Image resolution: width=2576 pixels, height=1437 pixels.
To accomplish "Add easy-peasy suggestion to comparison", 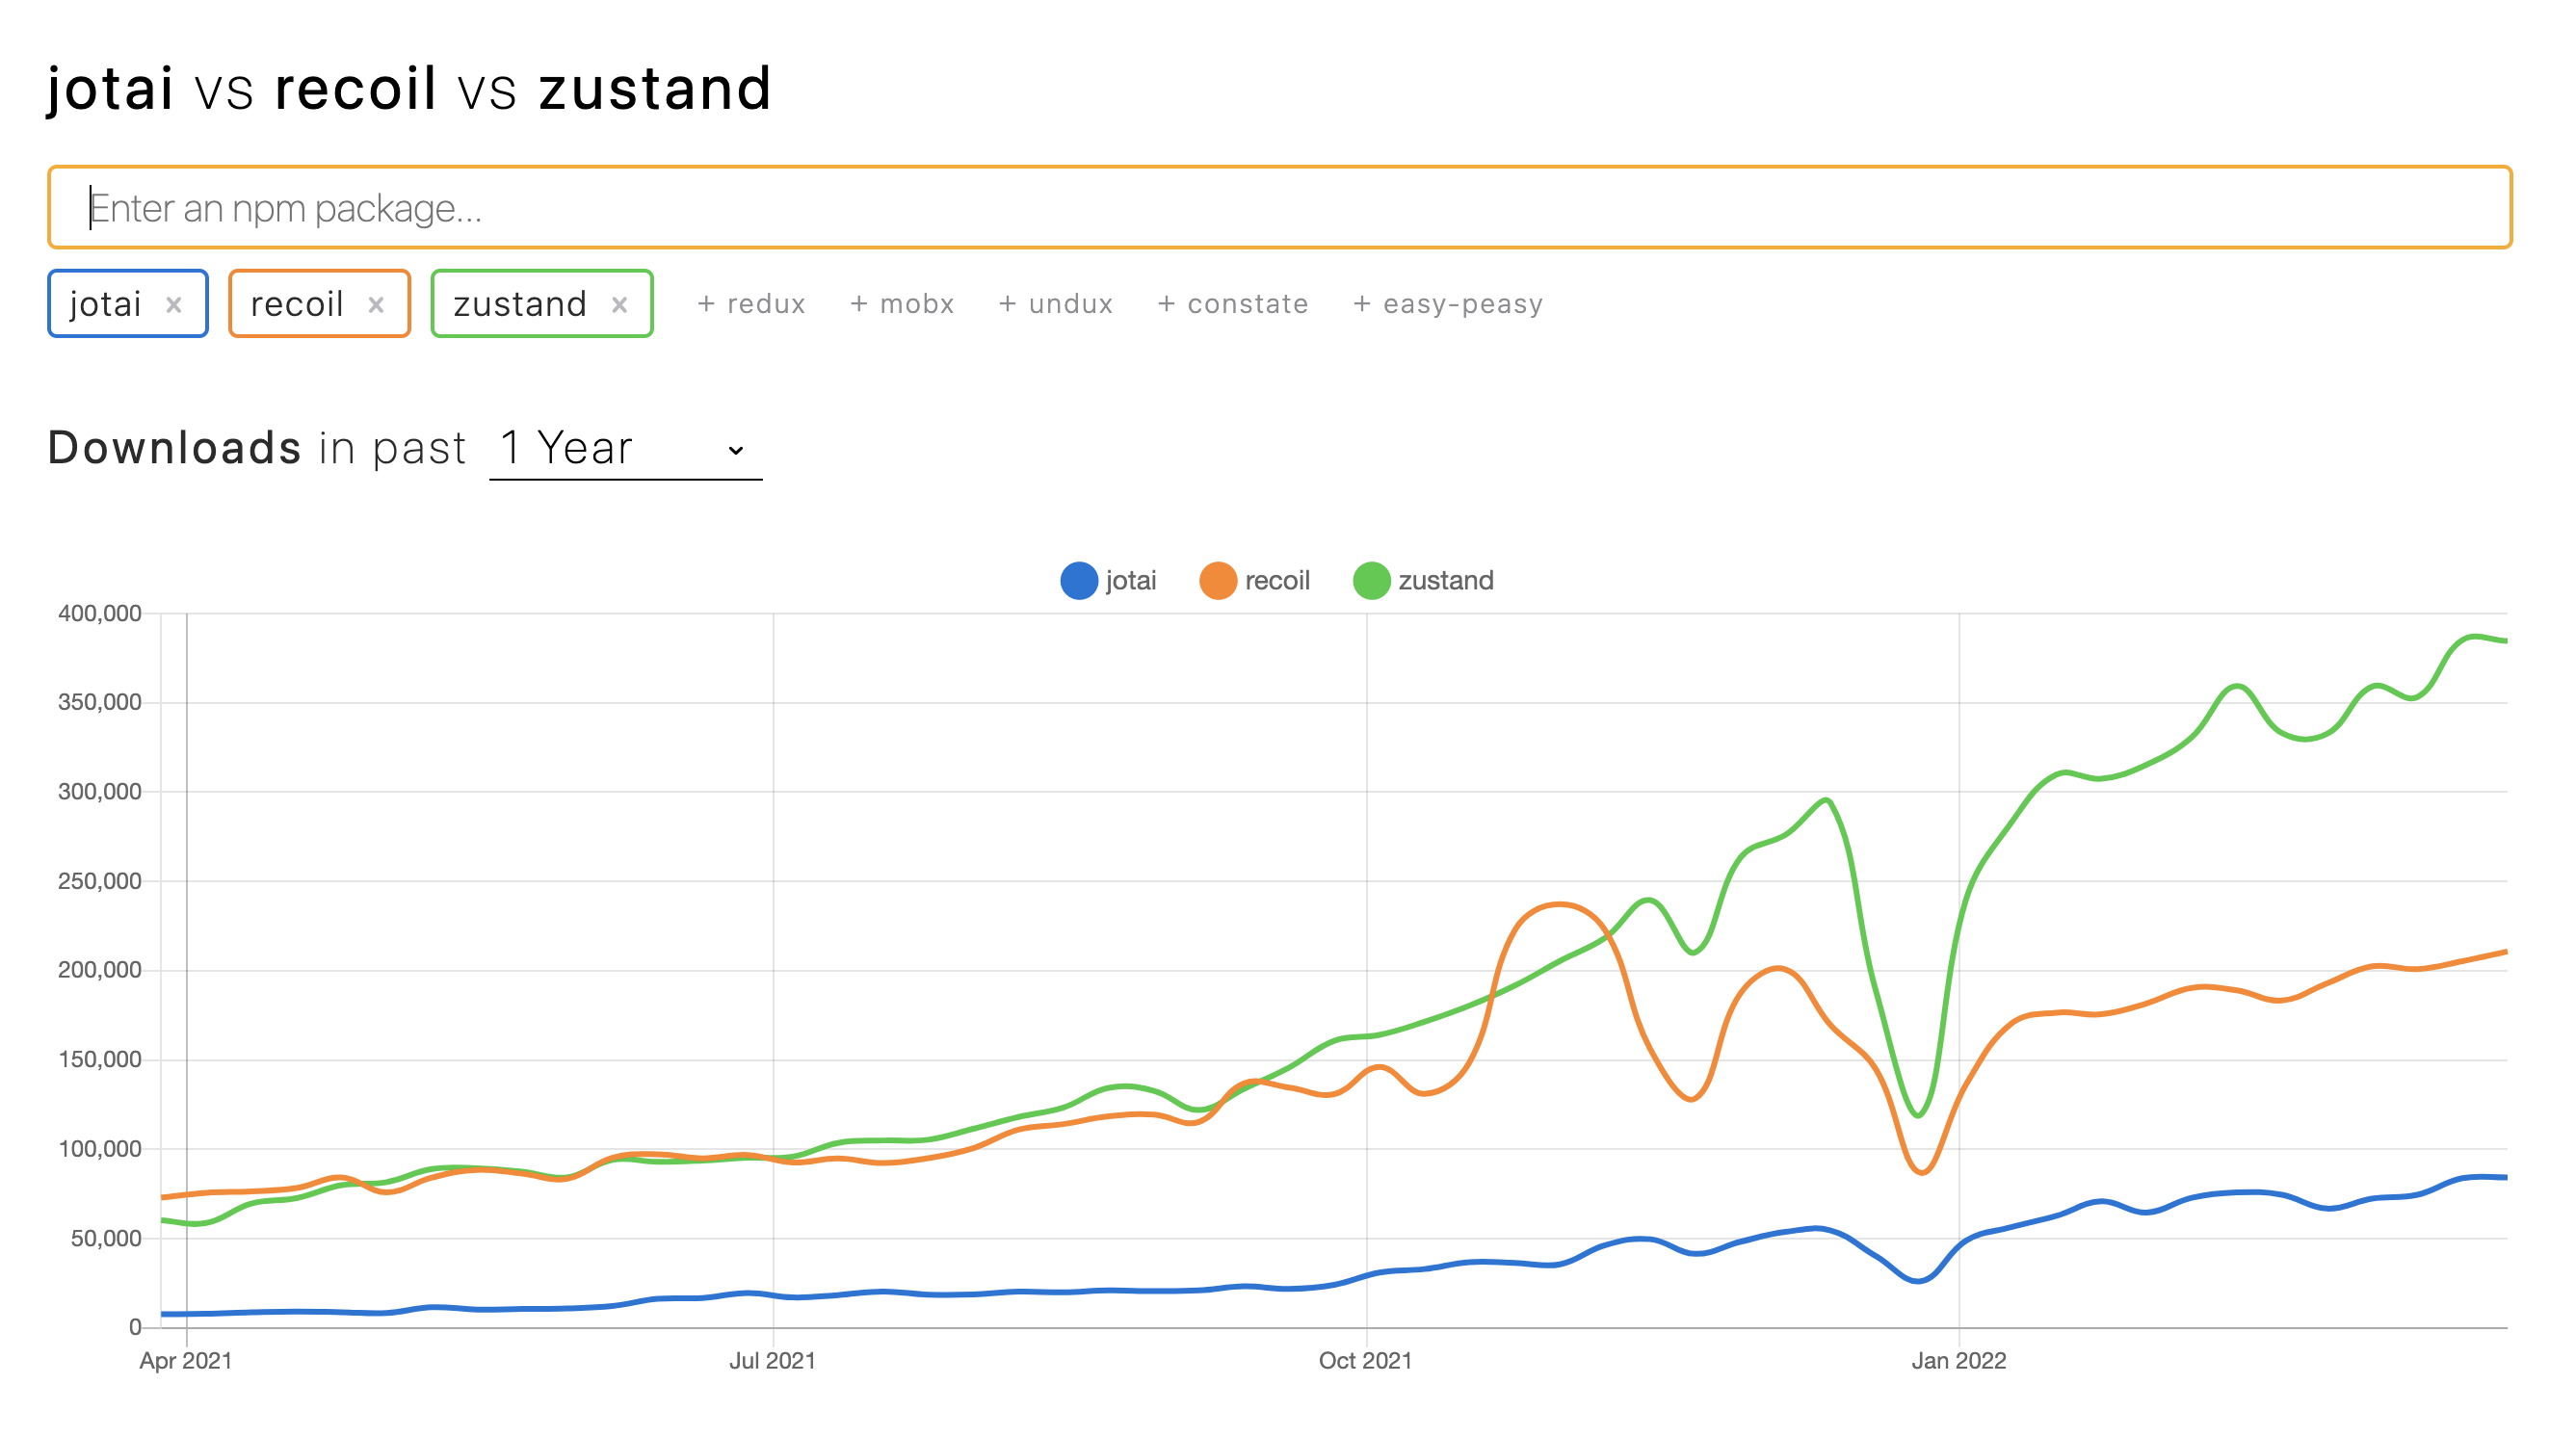I will 1447,304.
